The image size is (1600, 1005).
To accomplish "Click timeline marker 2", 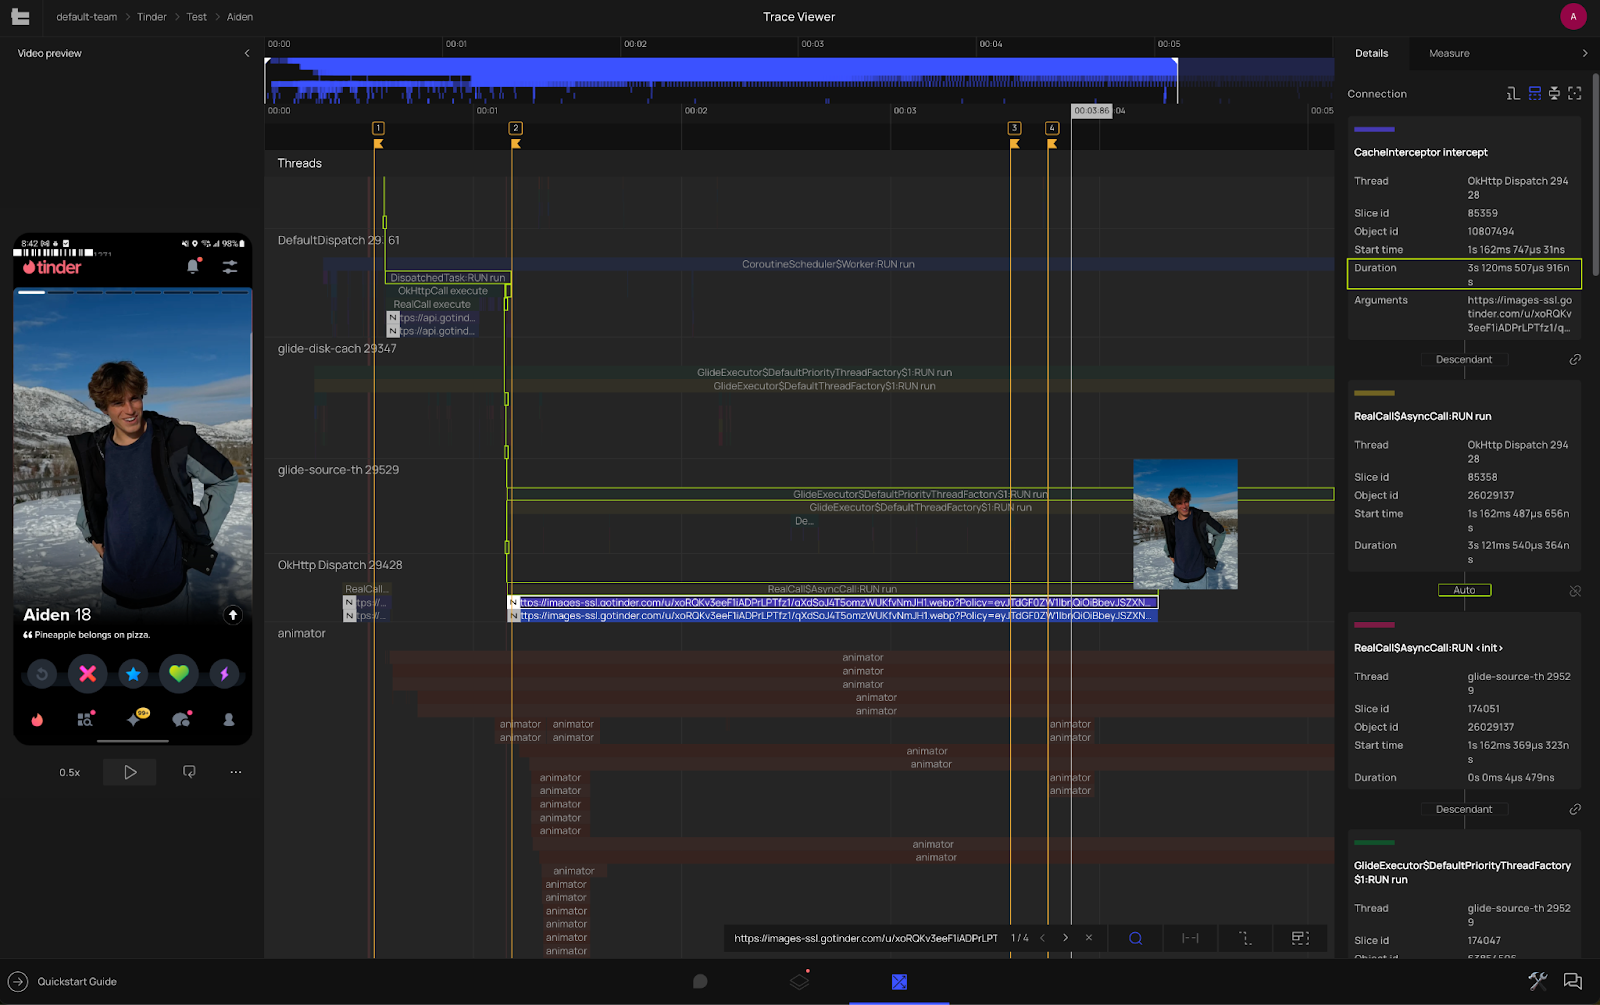I will (x=515, y=128).
